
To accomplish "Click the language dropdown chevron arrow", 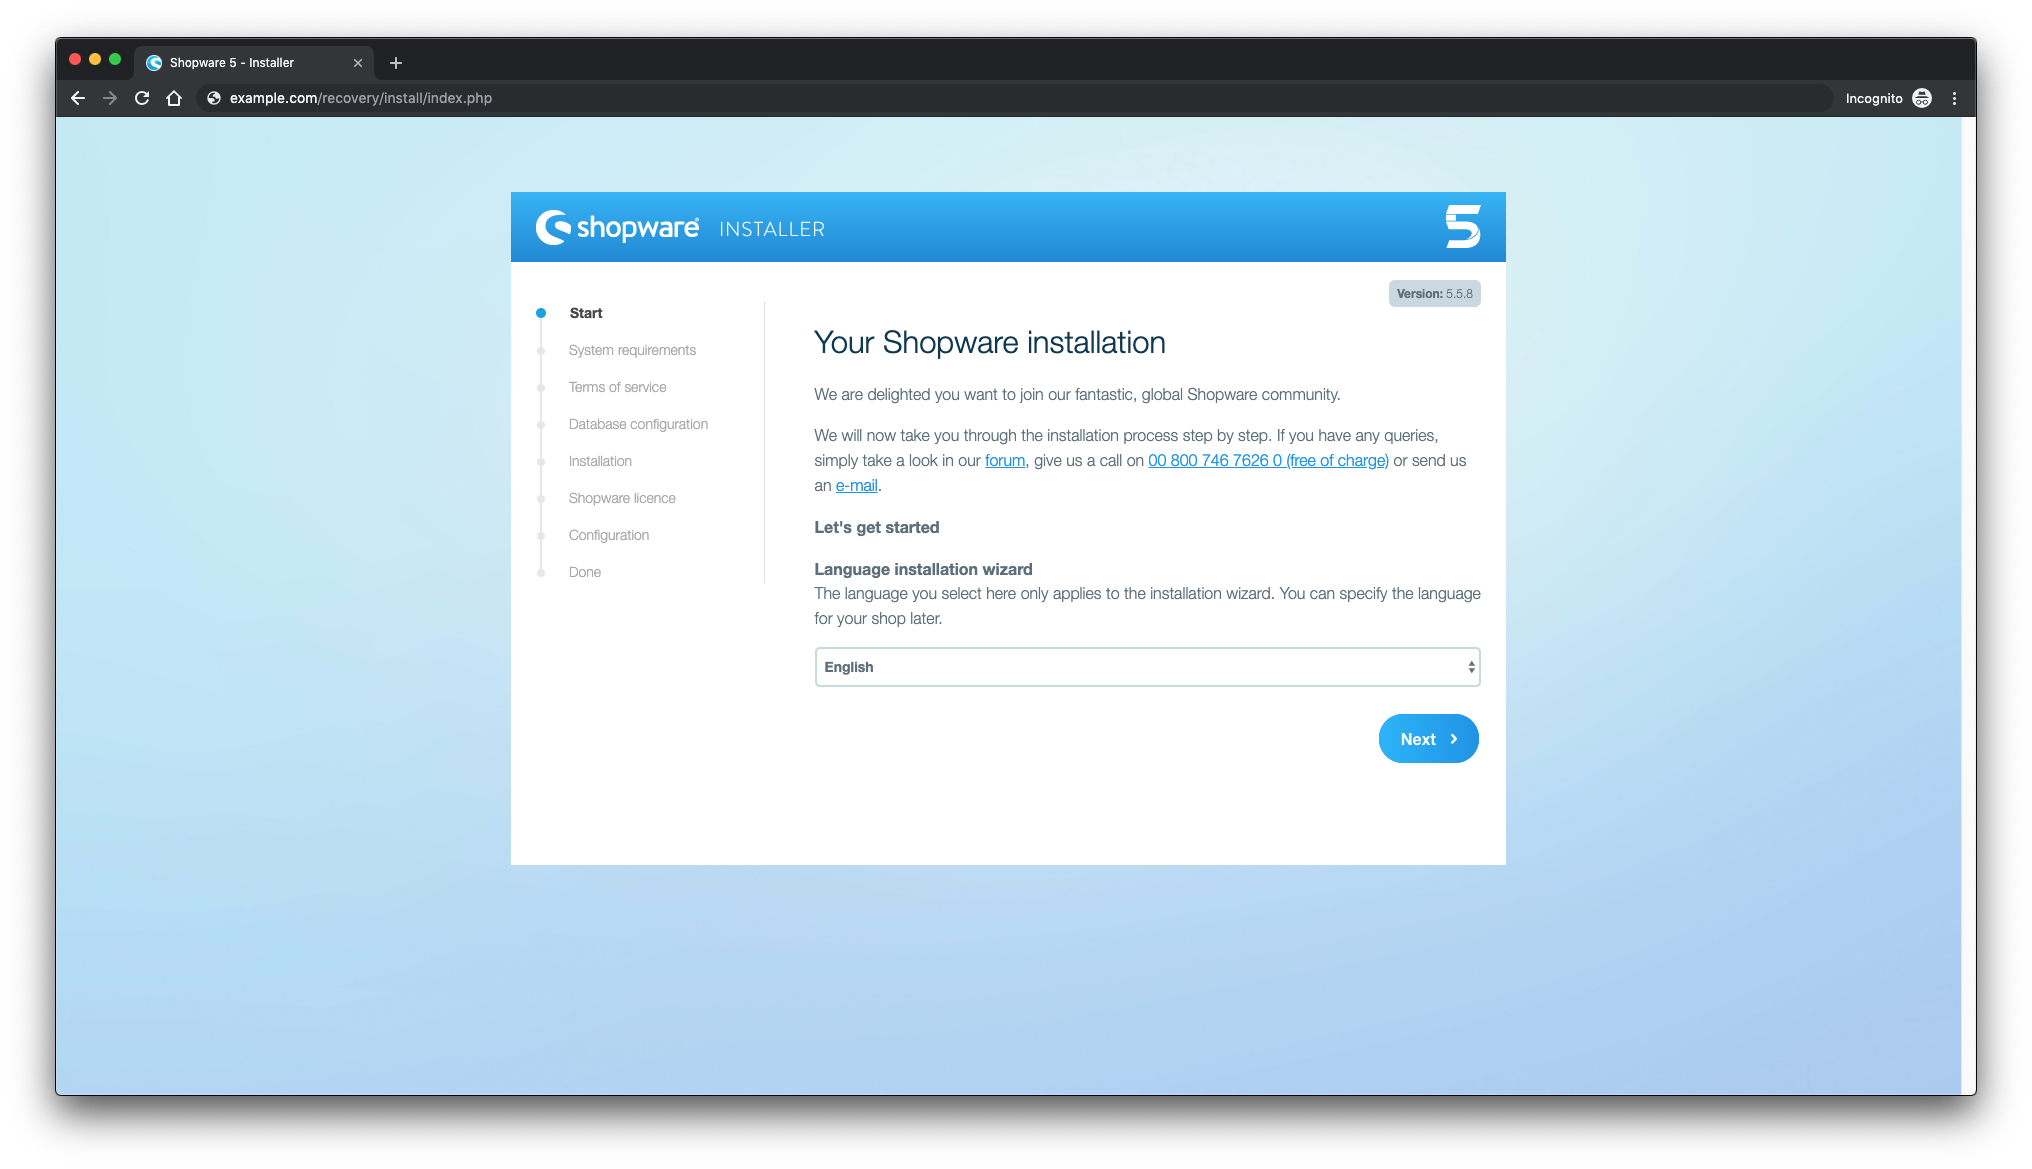I will click(x=1470, y=667).
